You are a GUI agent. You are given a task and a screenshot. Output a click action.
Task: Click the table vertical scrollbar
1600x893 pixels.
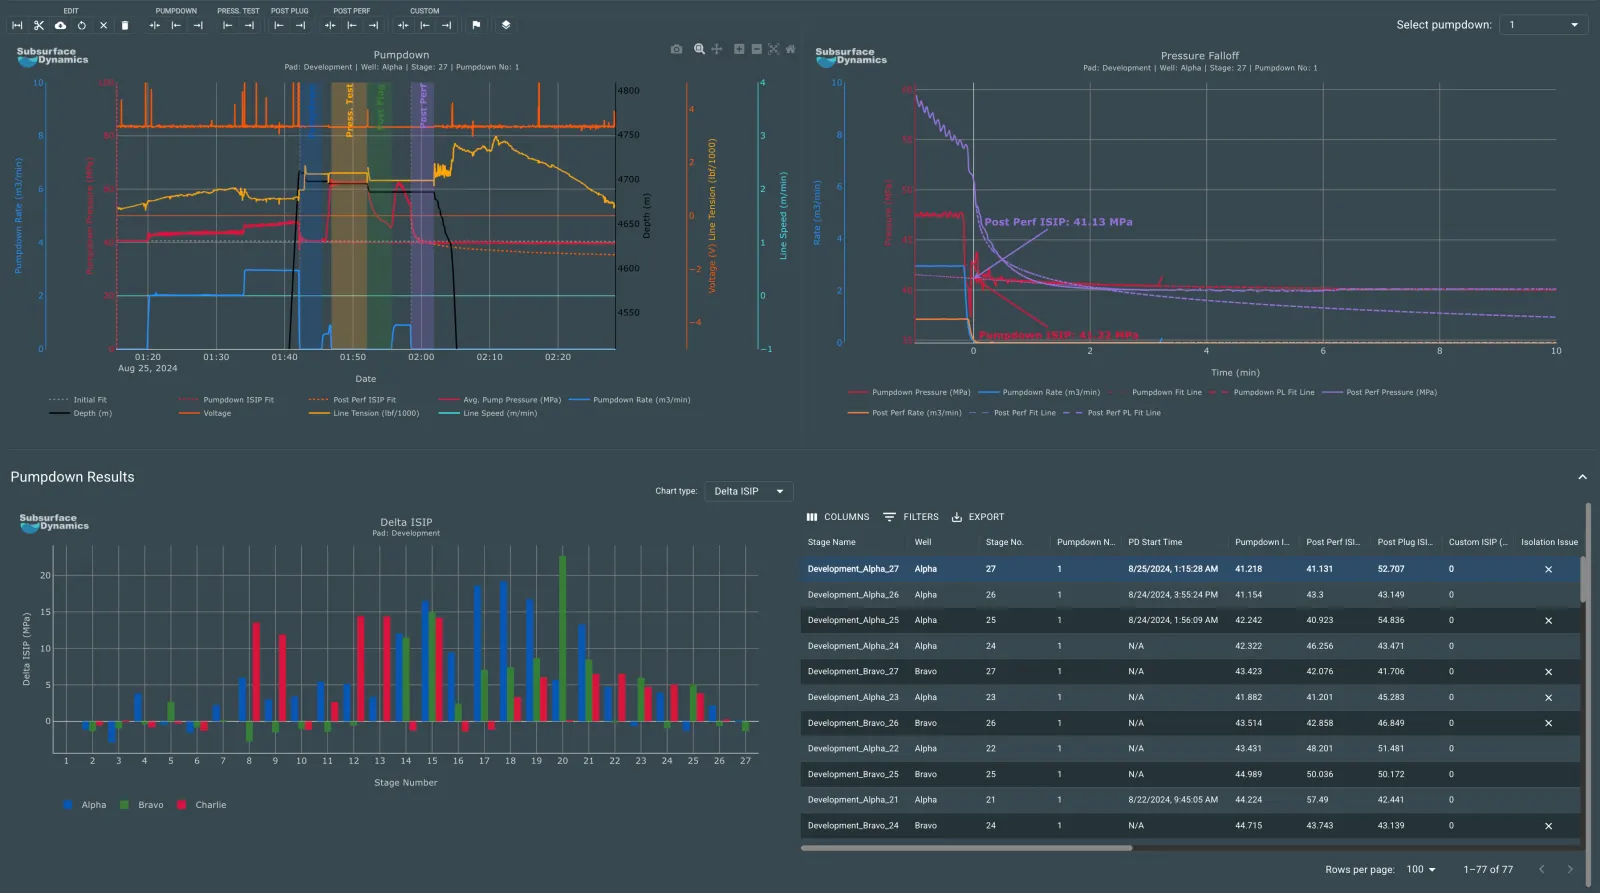pyautogui.click(x=1584, y=580)
